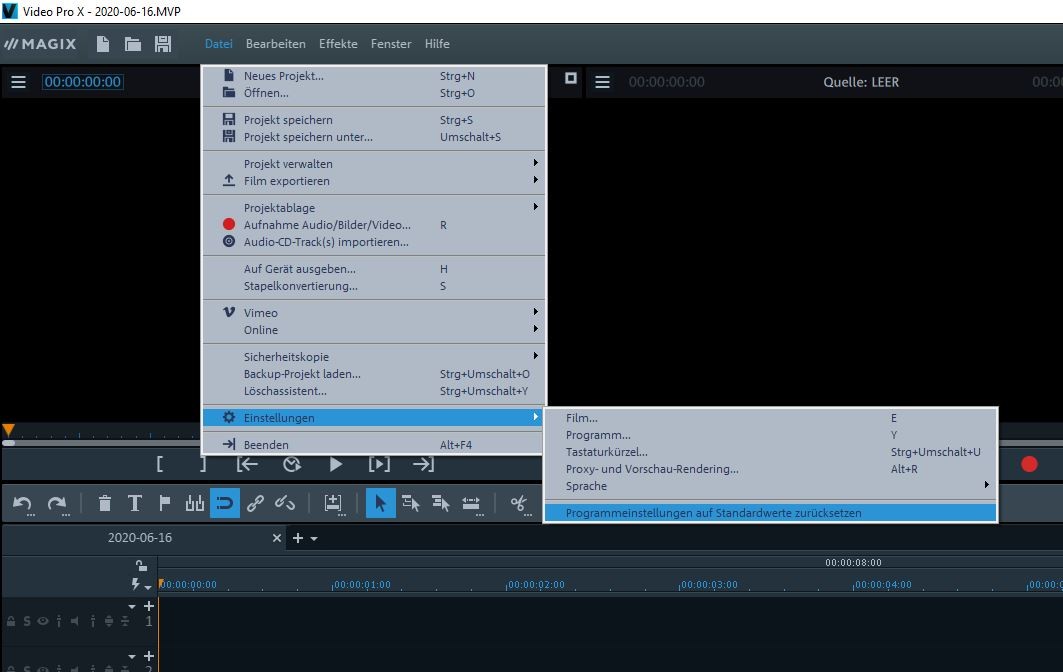This screenshot has height=672, width=1063.
Task: Open the Datei menu
Action: pos(218,44)
